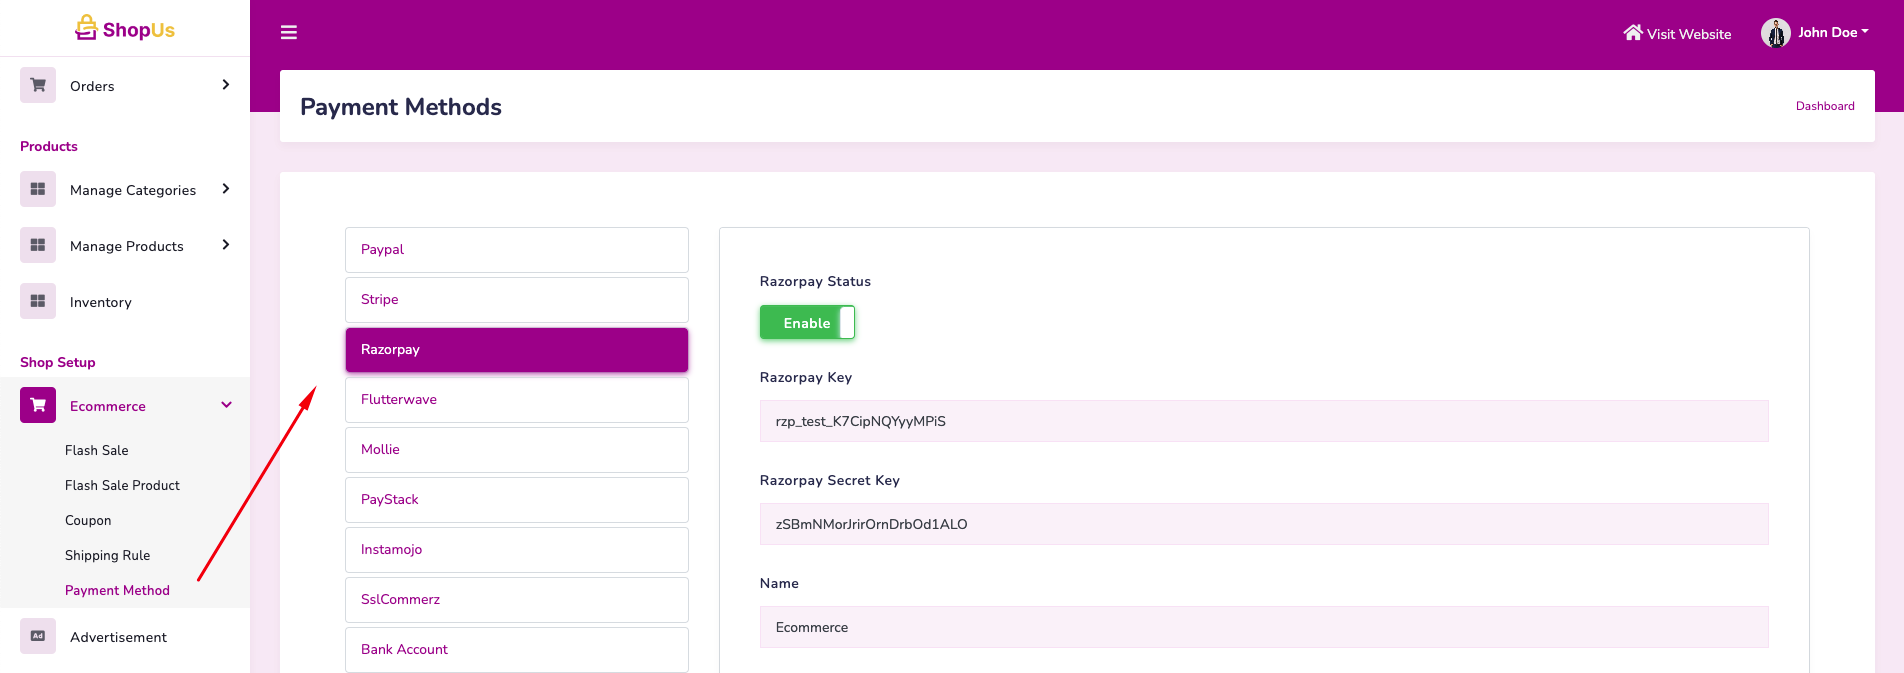
Task: Click the ShopUs logo
Action: point(125,29)
